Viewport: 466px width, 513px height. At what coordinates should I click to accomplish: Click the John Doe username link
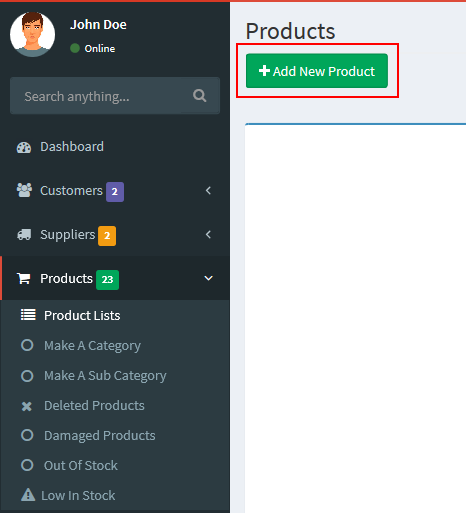(98, 25)
